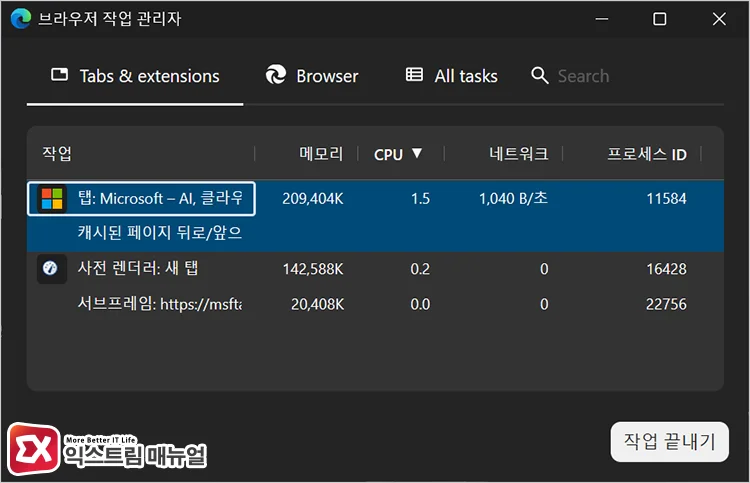Viewport: 750px width, 483px height.
Task: Select the Microsoft tab task row
Action: tap(375, 198)
